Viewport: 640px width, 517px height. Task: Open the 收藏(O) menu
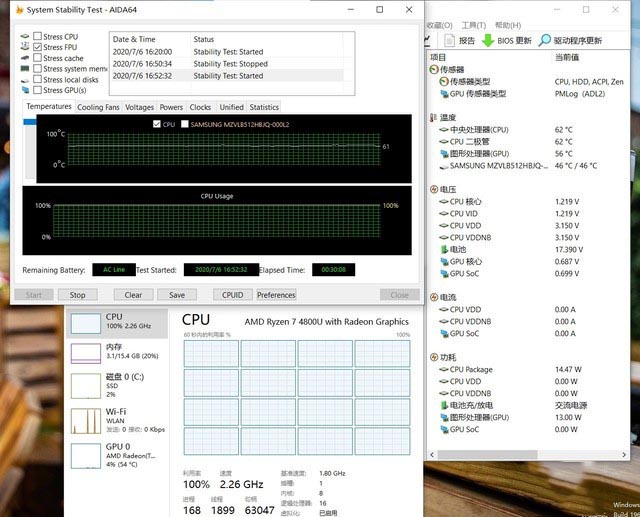point(440,25)
